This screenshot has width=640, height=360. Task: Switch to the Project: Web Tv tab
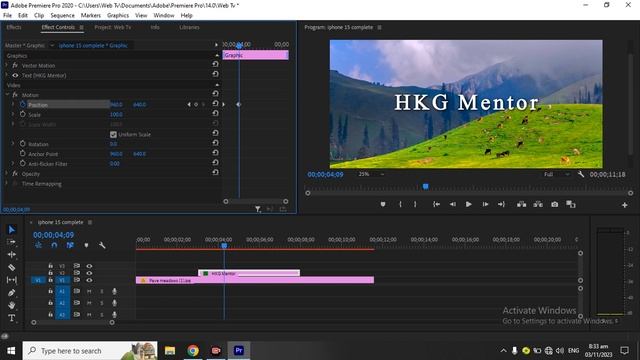(113, 27)
